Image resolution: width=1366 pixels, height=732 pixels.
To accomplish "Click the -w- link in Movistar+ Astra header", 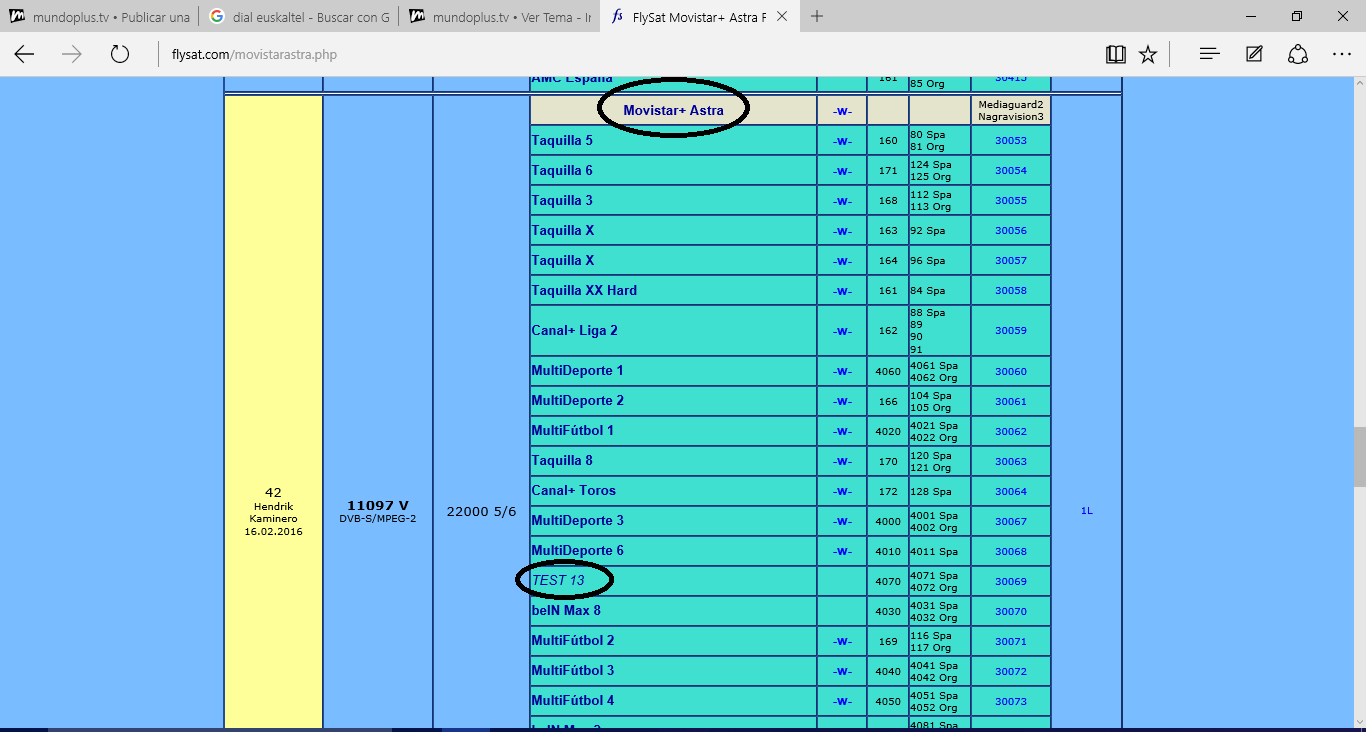I will (842, 111).
